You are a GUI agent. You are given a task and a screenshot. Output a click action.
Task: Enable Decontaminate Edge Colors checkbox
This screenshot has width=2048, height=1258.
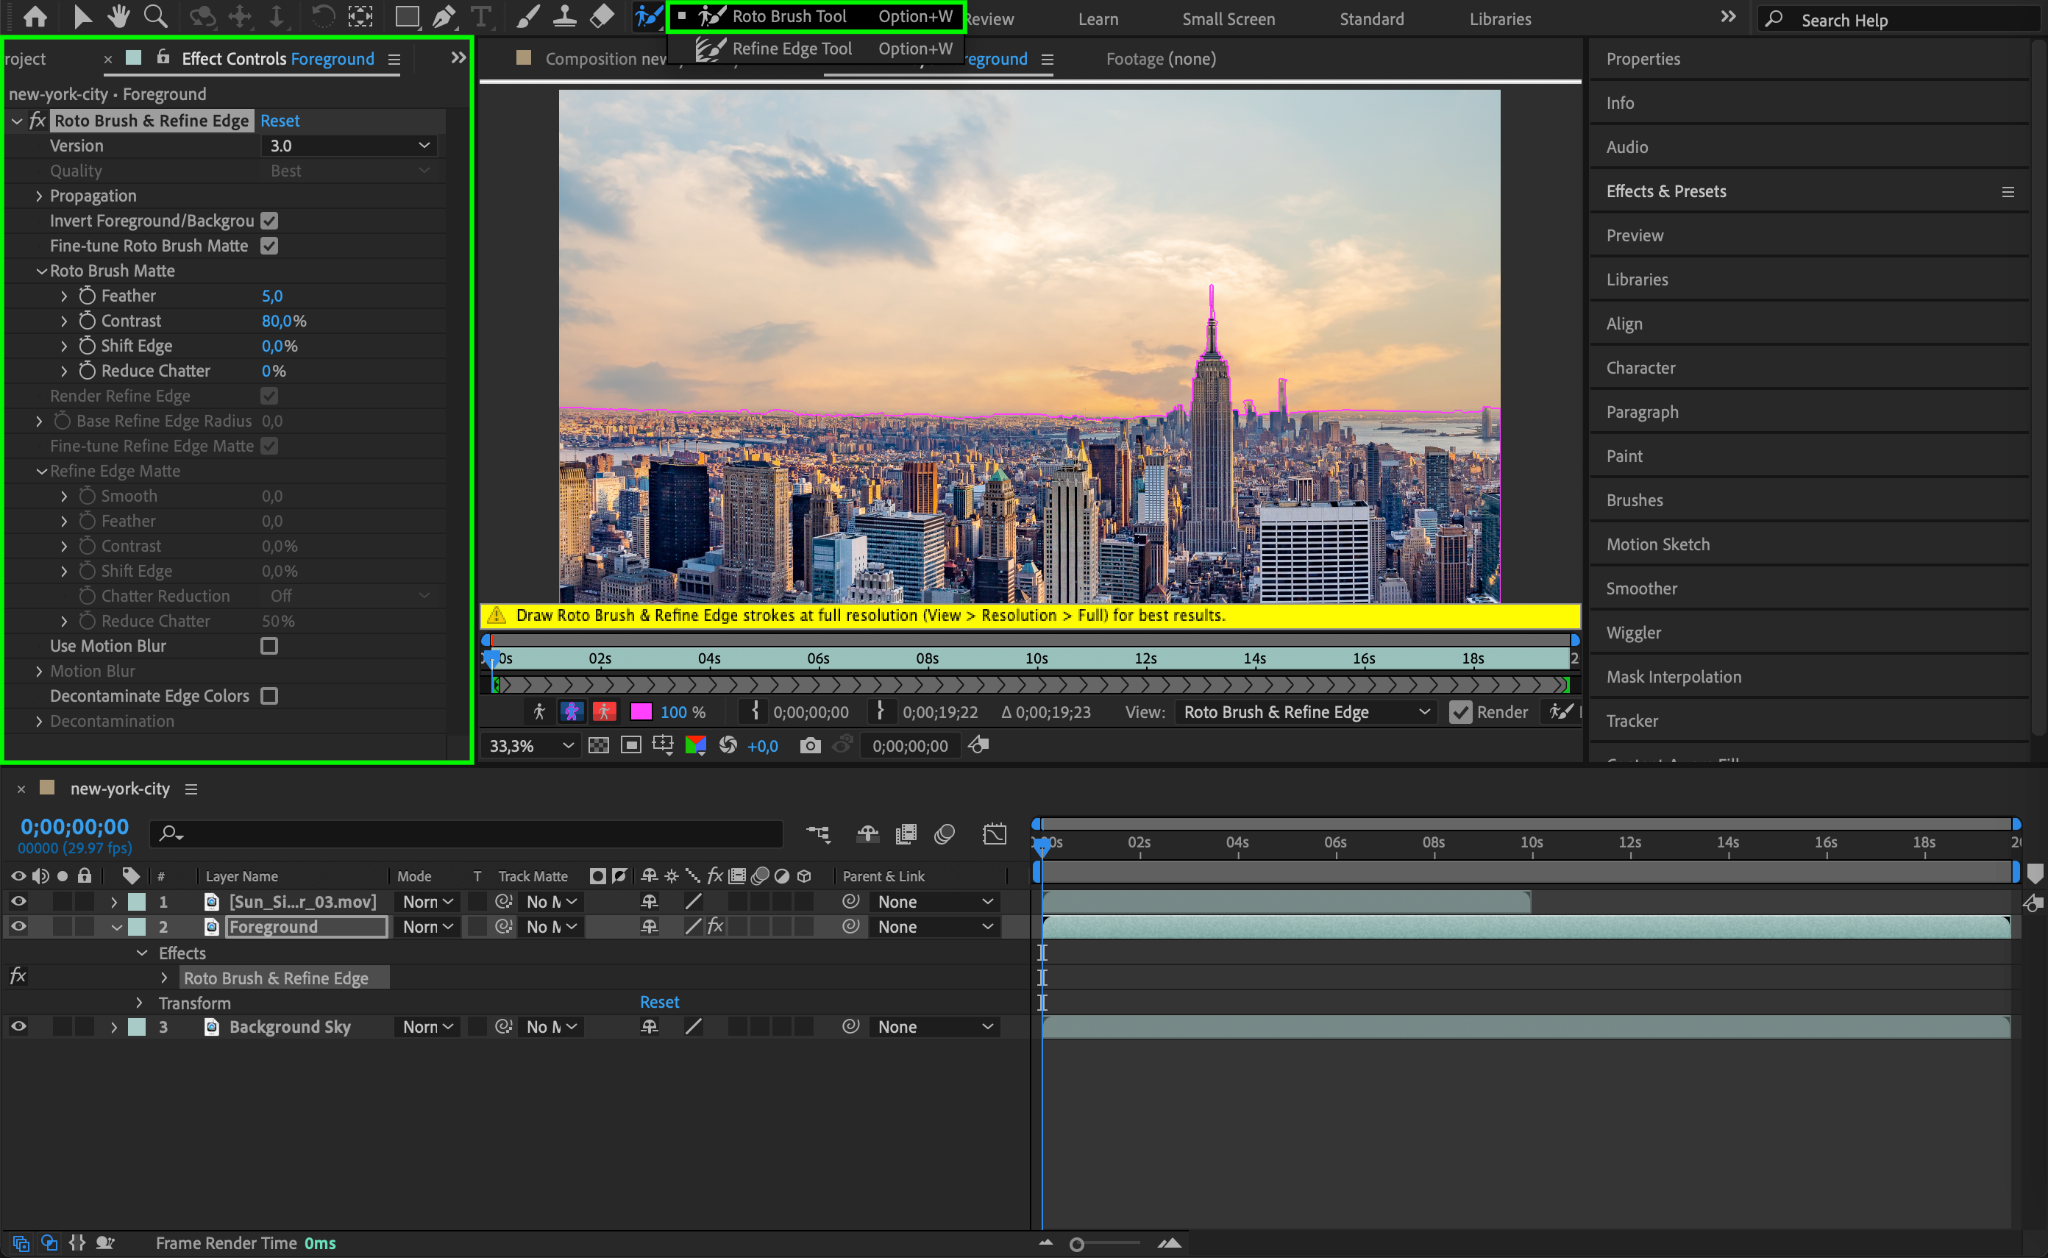pyautogui.click(x=269, y=696)
